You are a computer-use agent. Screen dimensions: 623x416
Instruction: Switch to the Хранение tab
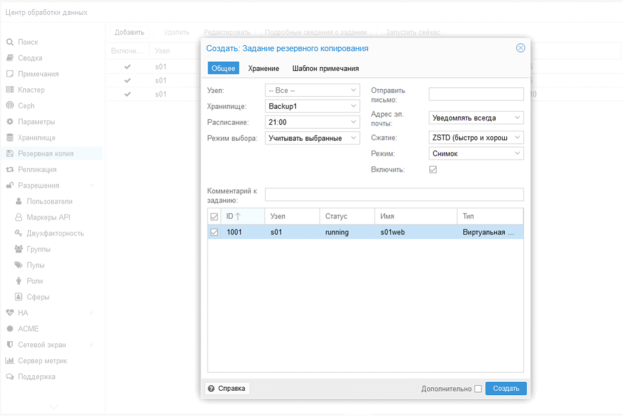click(x=264, y=69)
